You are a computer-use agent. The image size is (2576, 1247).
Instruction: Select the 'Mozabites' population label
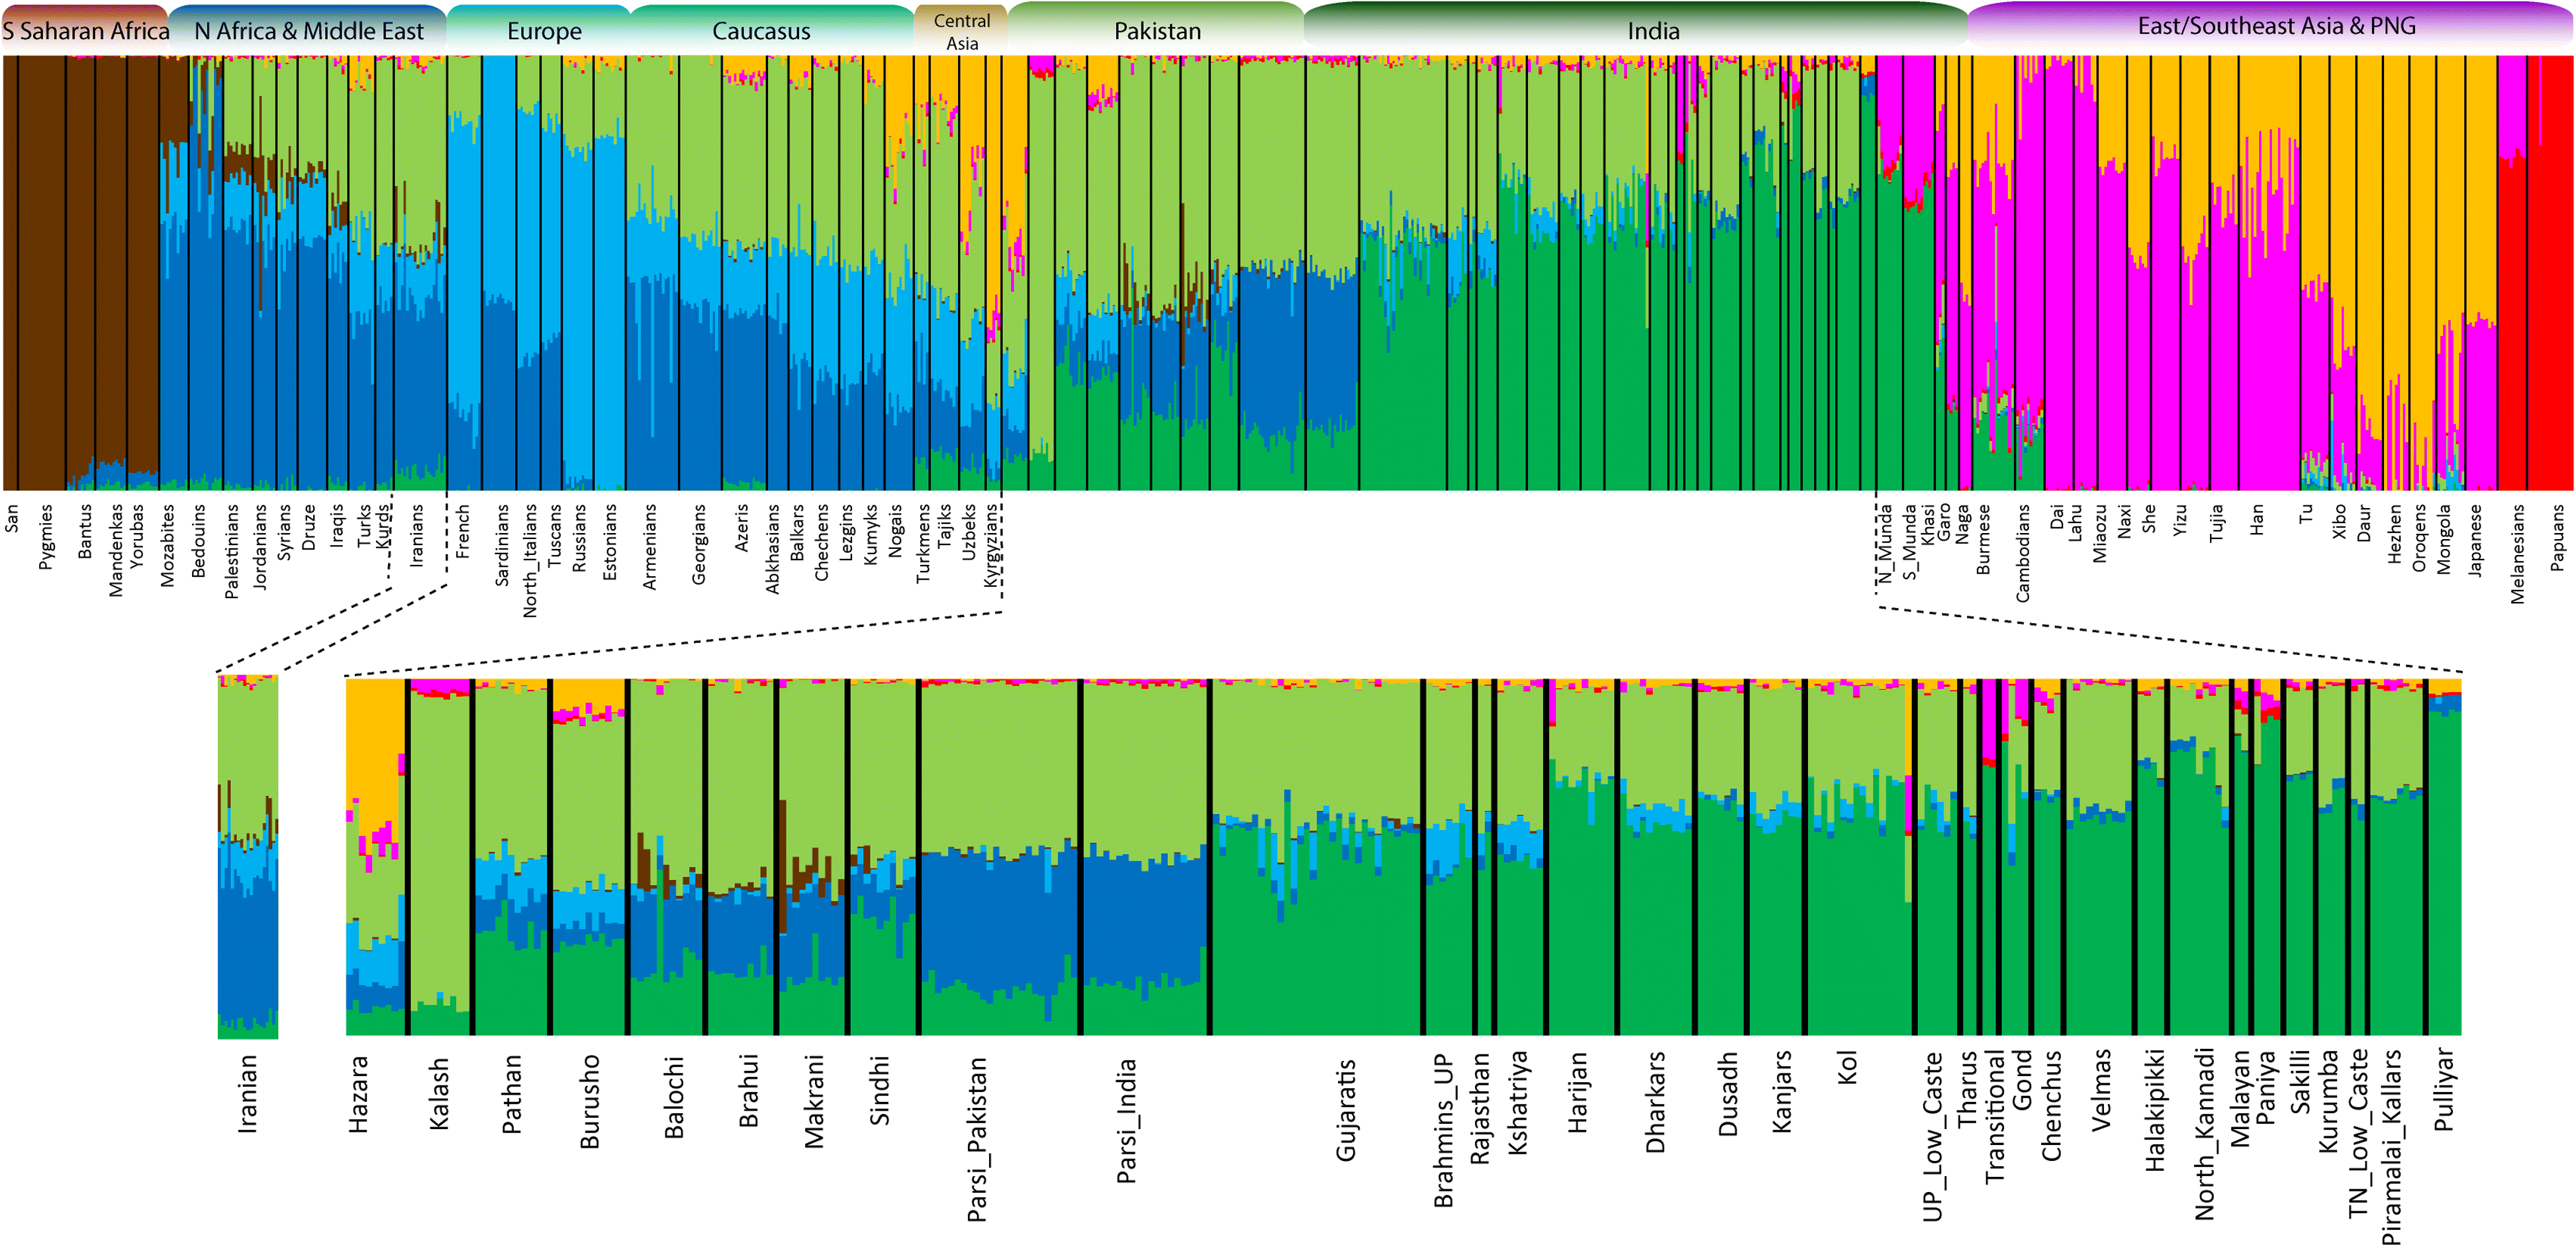pyautogui.click(x=167, y=545)
